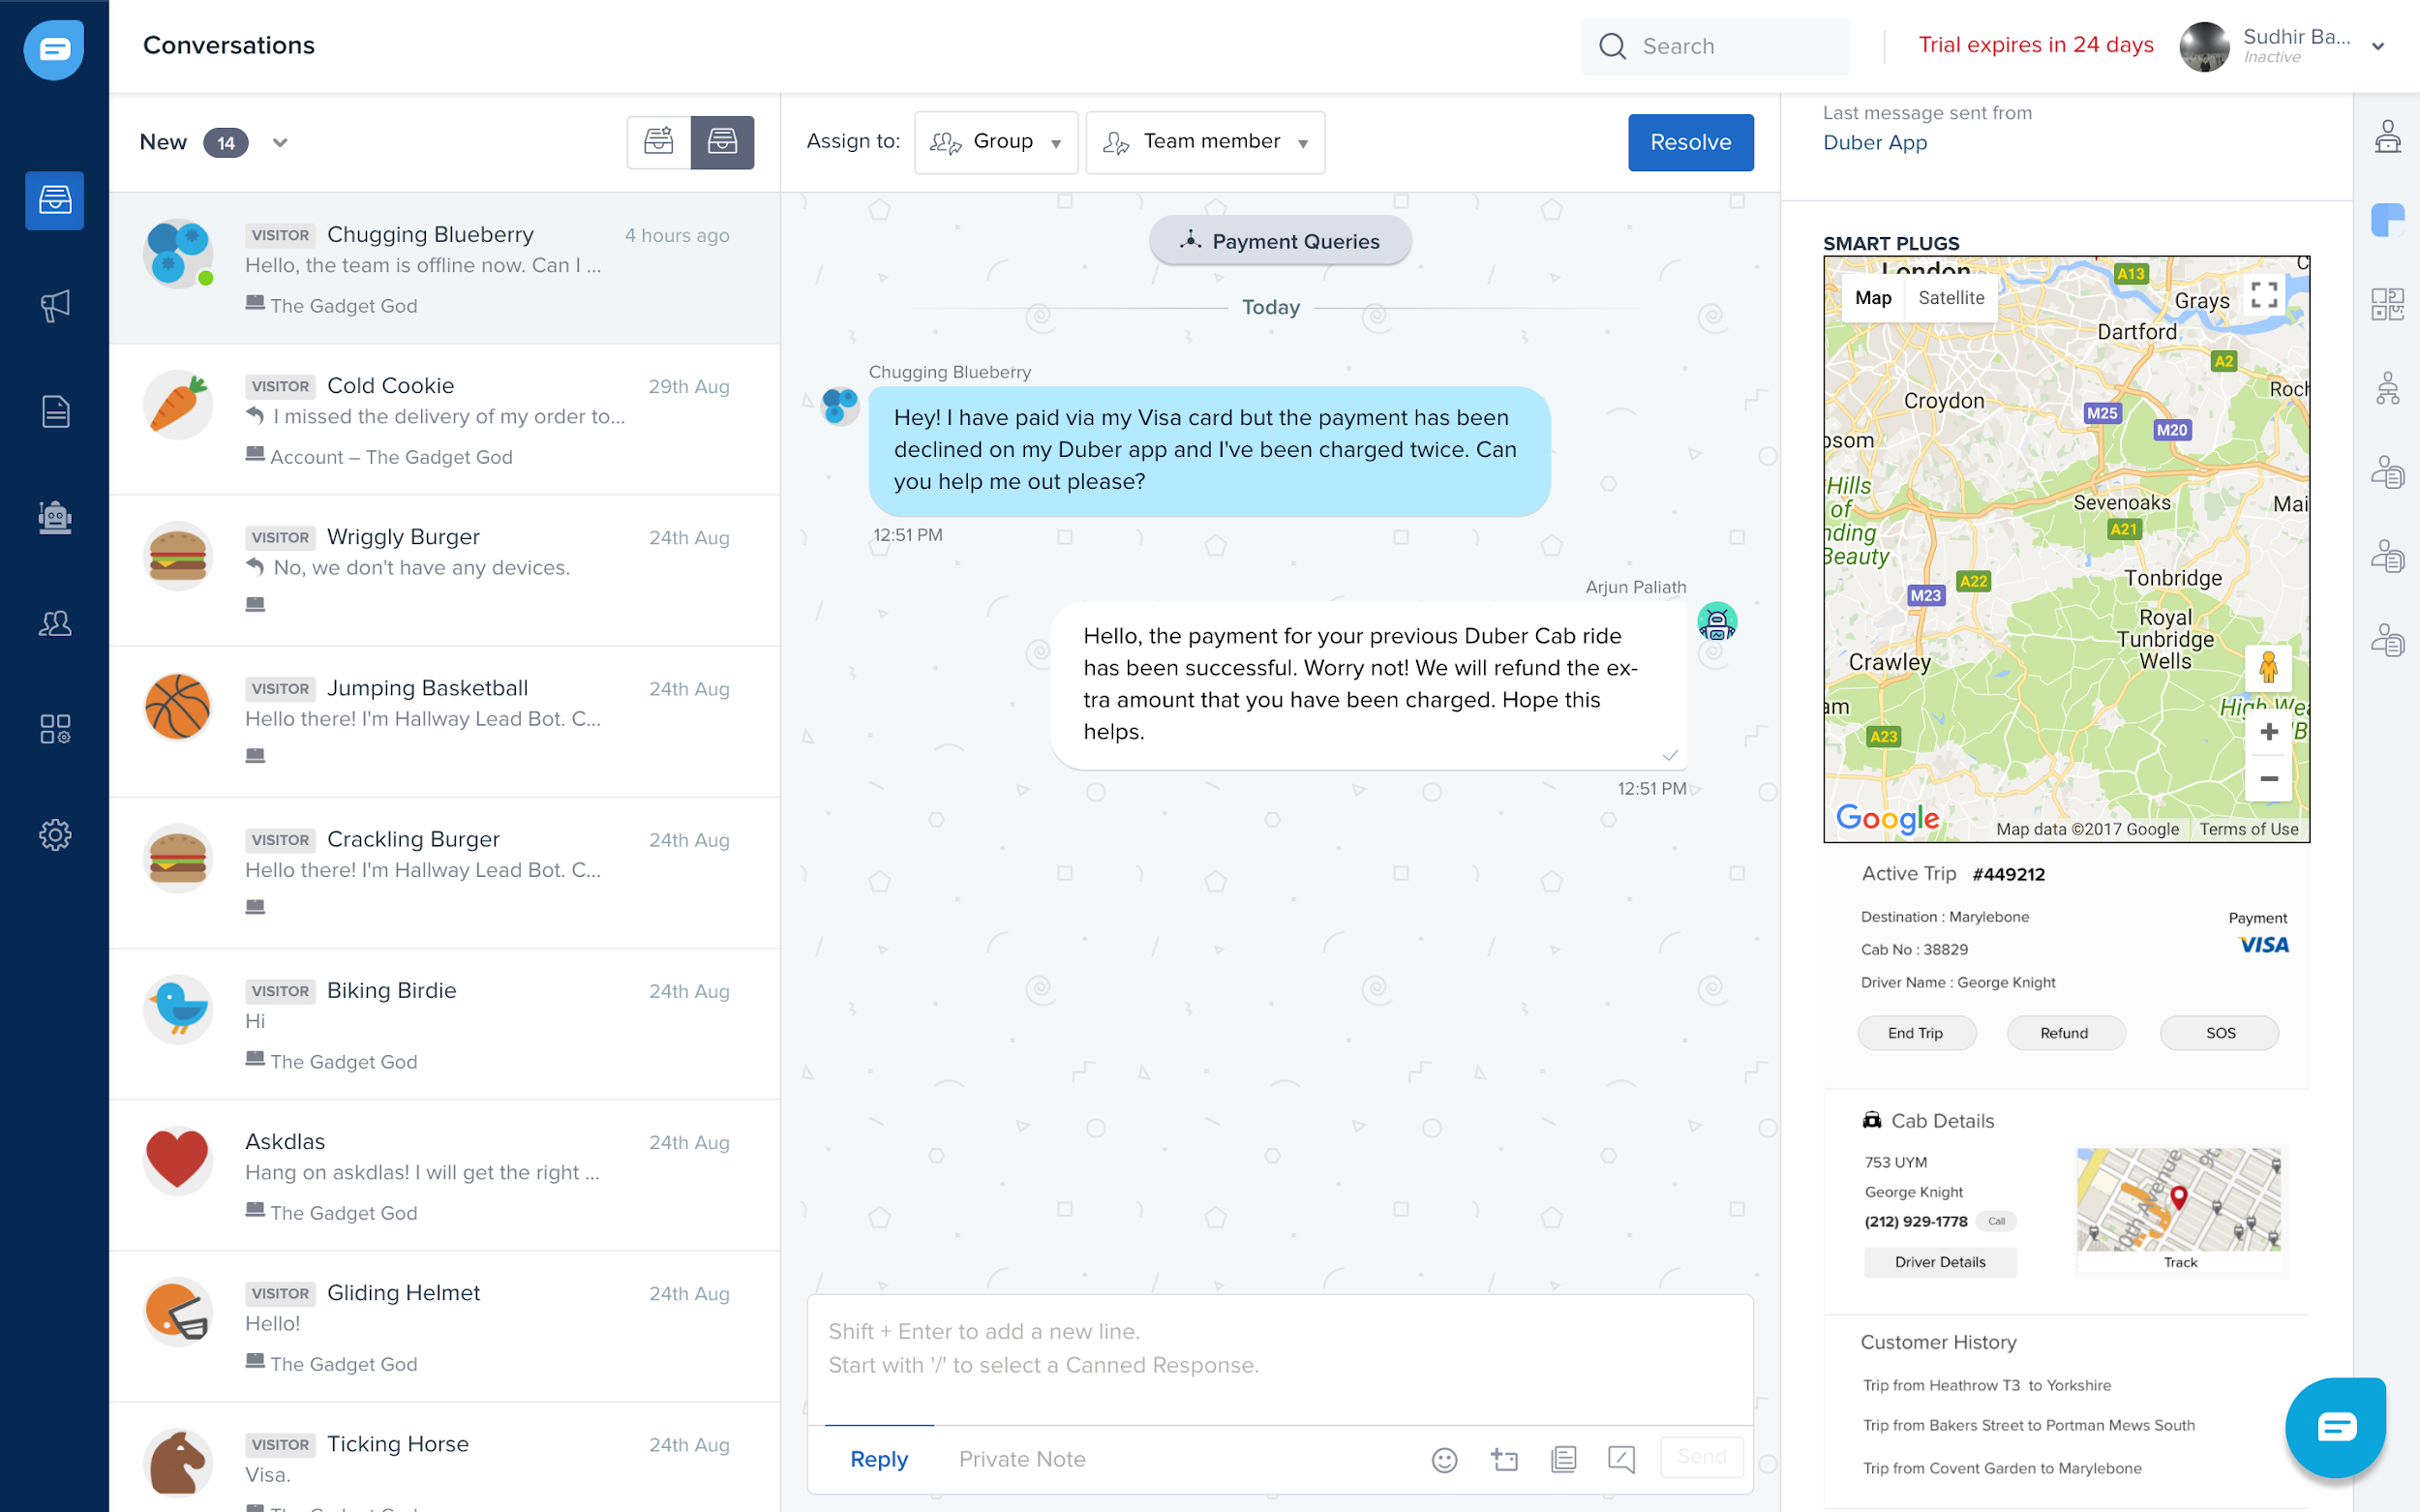The width and height of the screenshot is (2420, 1512).
Task: Expand the New conversations filter dropdown
Action: tap(280, 143)
